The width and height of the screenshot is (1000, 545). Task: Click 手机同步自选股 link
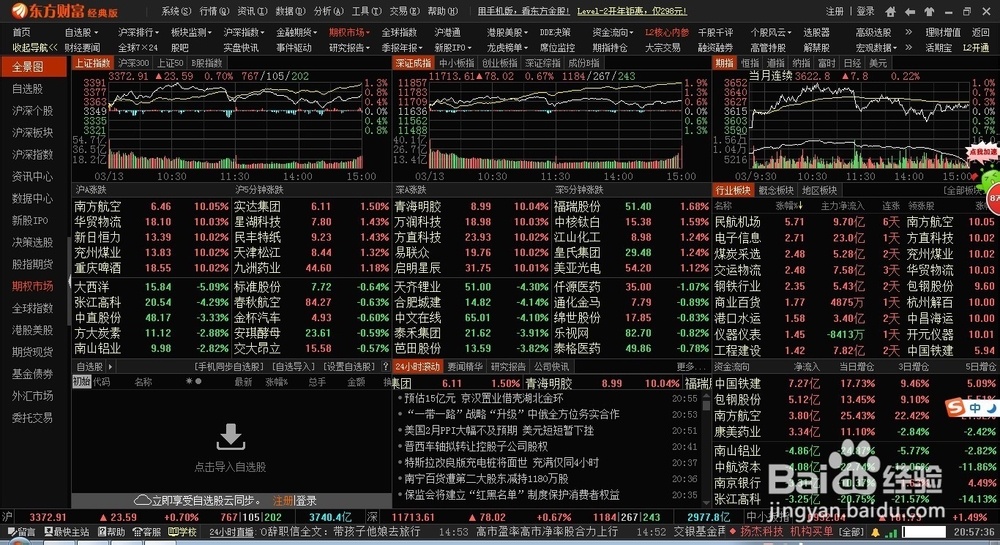pos(229,367)
